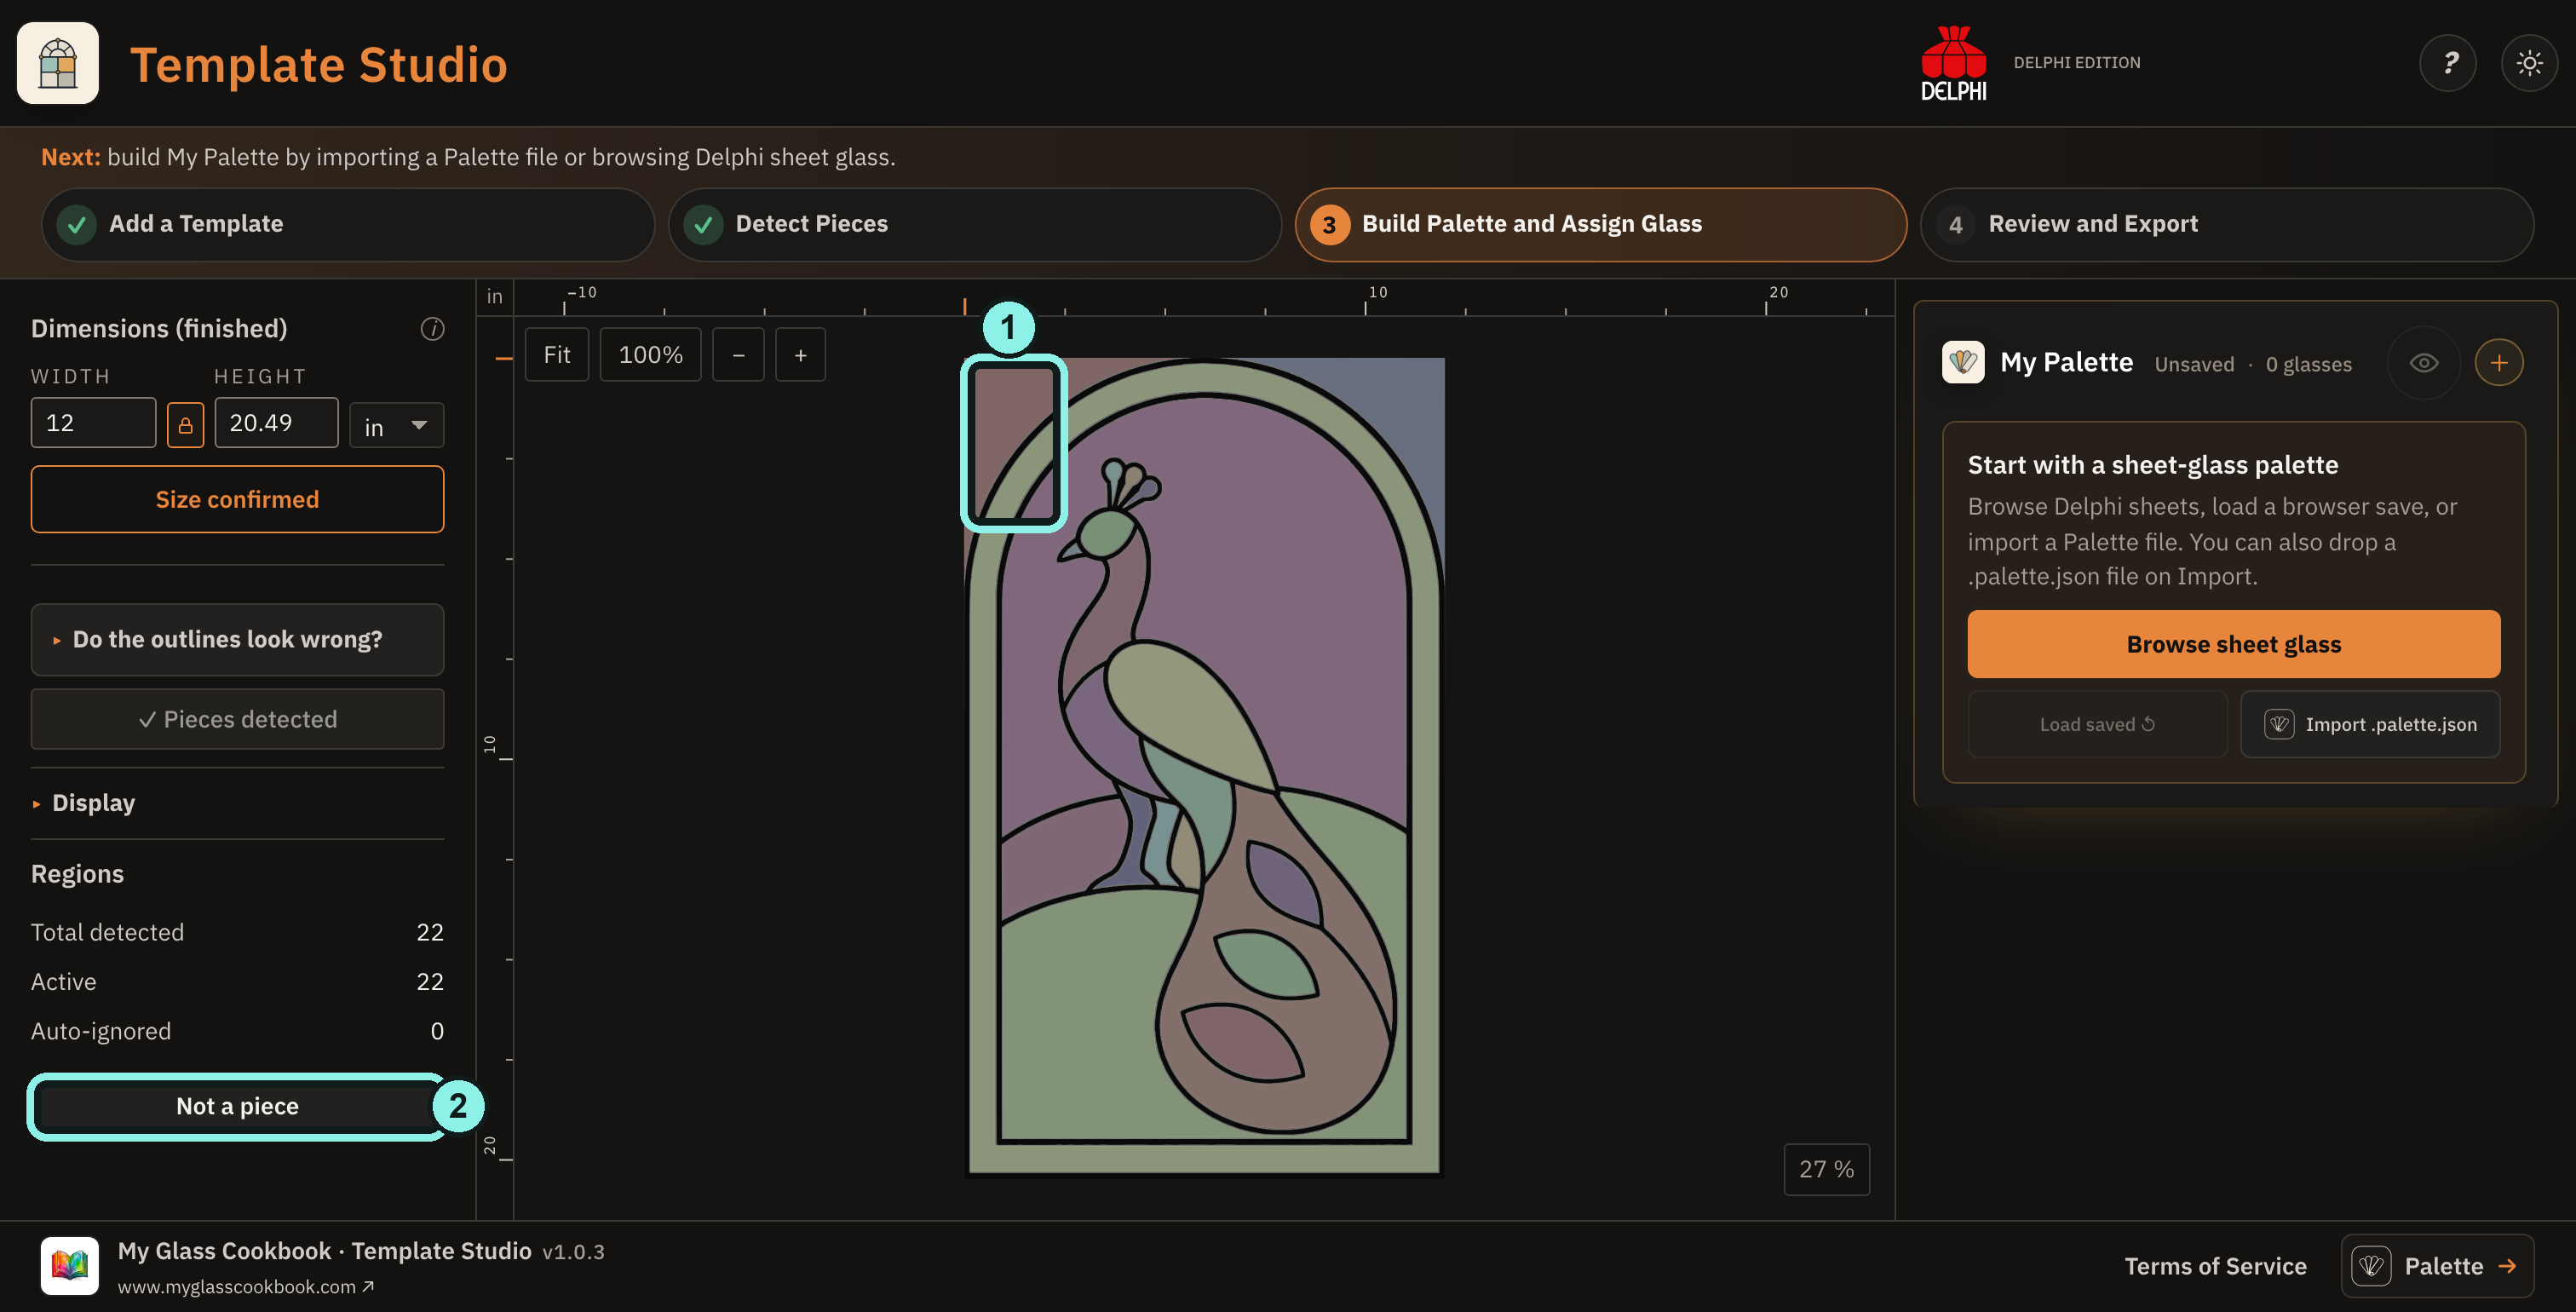Reset zoom with the 100% button
Image resolution: width=2576 pixels, height=1312 pixels.
(650, 355)
